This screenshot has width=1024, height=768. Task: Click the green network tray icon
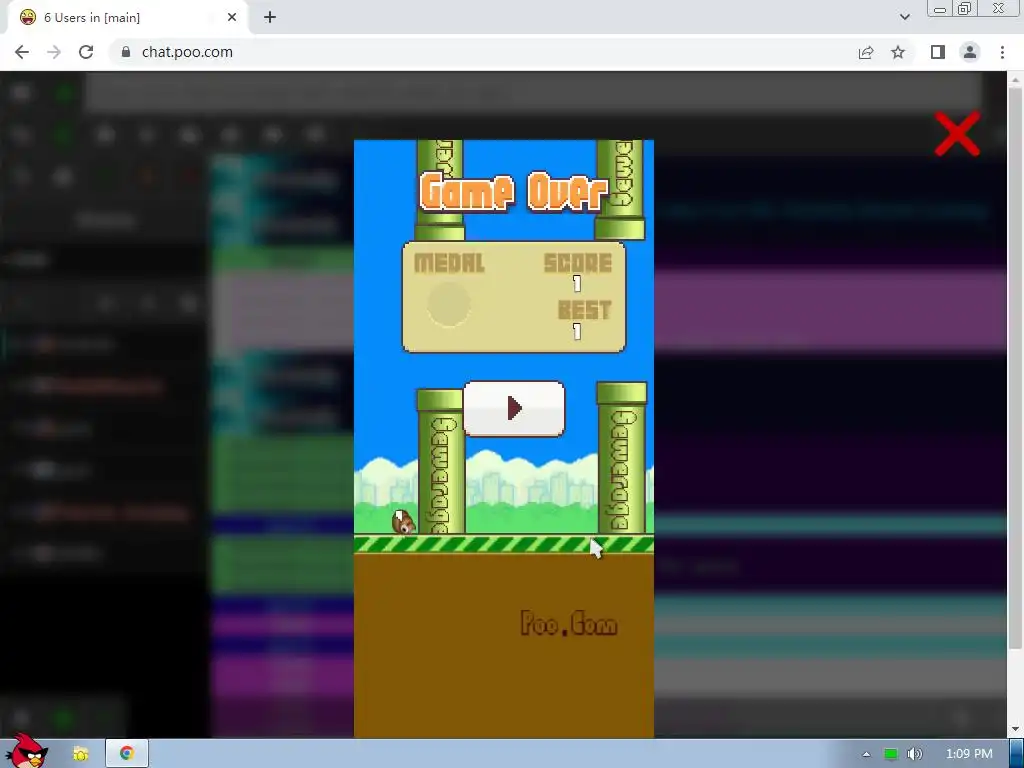(891, 754)
